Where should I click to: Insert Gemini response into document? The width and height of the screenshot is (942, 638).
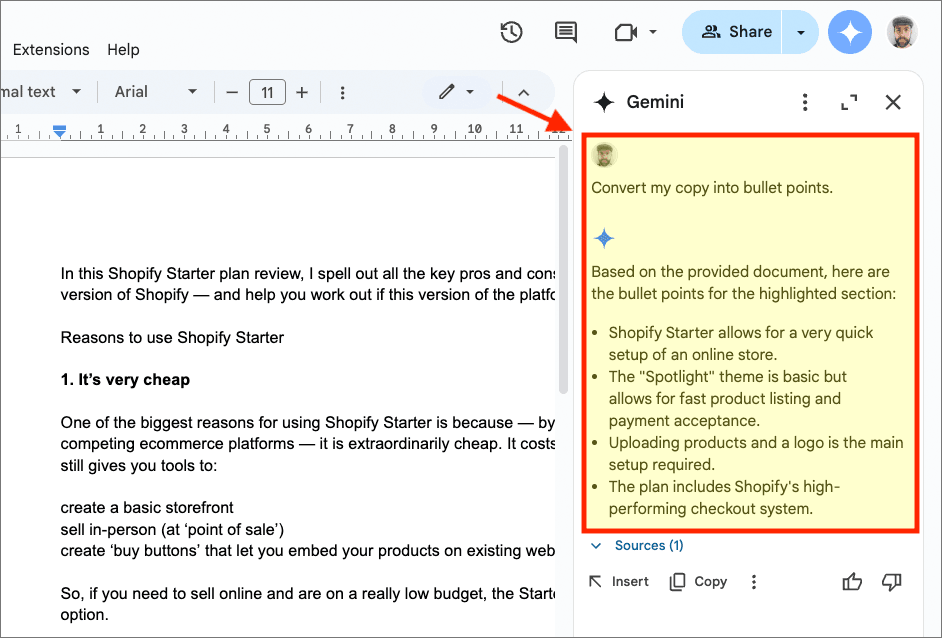[619, 582]
